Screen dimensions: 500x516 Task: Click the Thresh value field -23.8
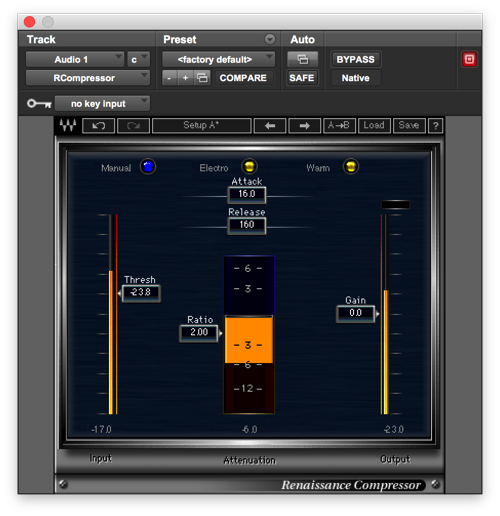tap(141, 293)
